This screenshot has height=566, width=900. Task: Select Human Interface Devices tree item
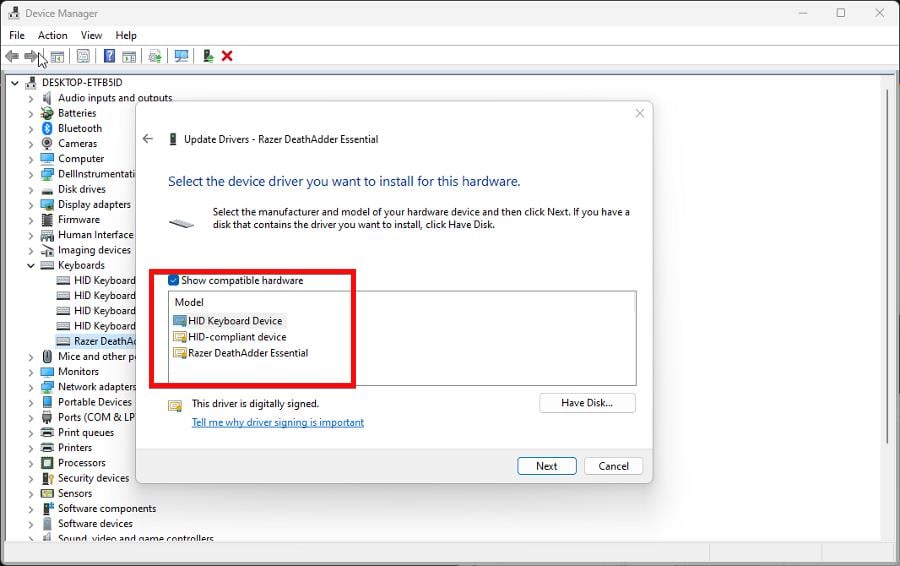(x=96, y=235)
